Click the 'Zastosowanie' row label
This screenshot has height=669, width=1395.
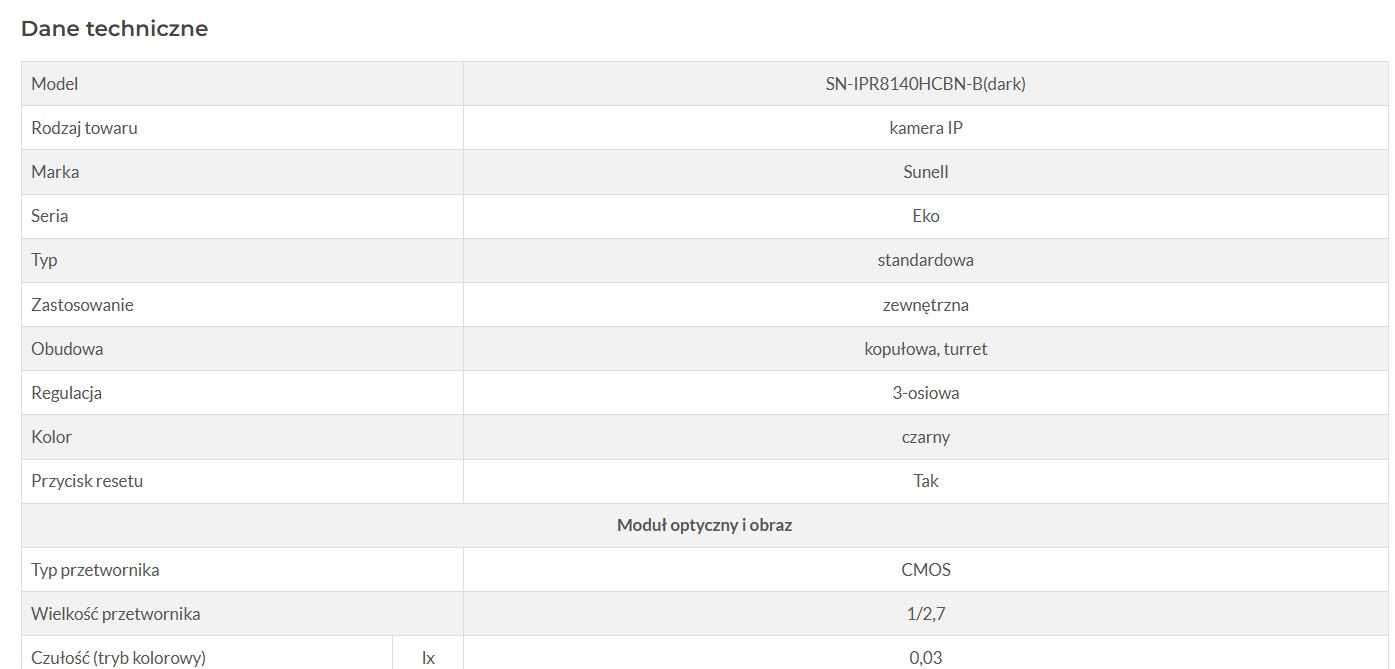[82, 305]
